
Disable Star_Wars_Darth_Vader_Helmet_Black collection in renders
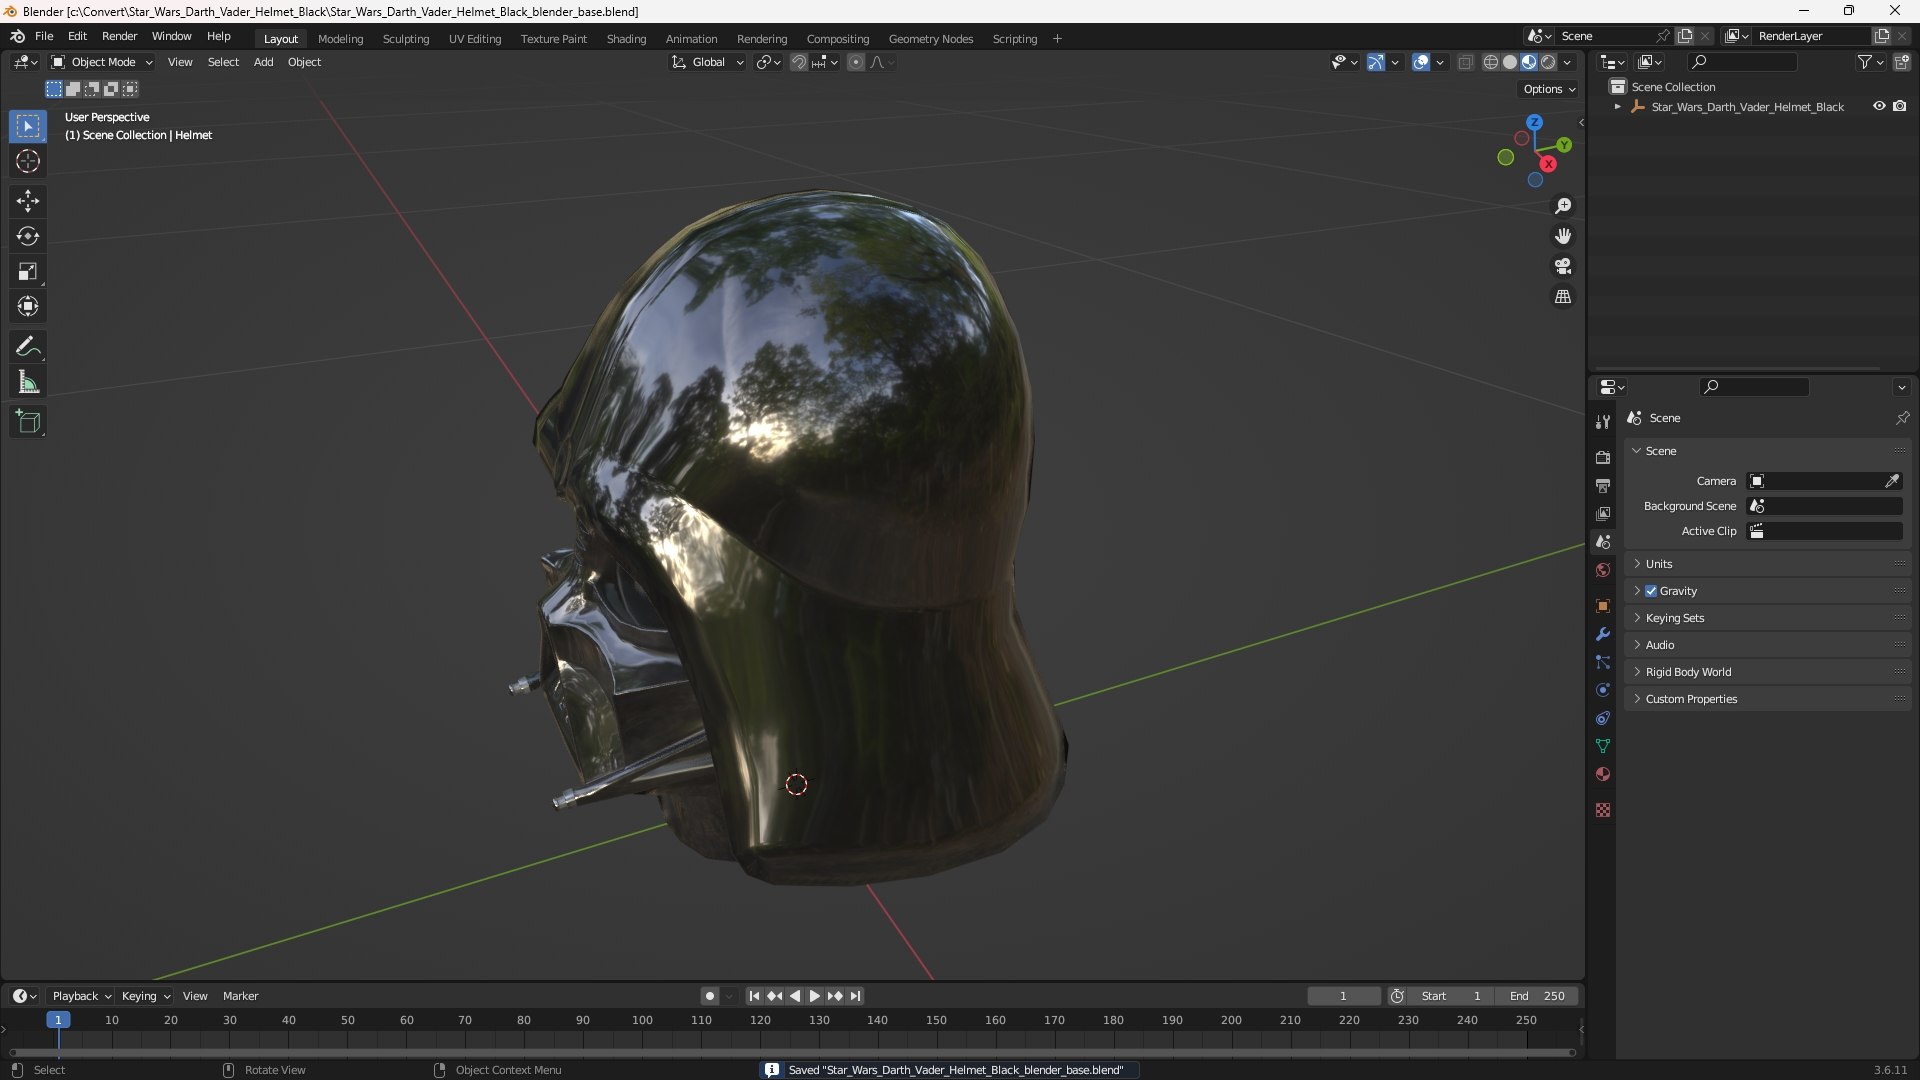[1900, 106]
